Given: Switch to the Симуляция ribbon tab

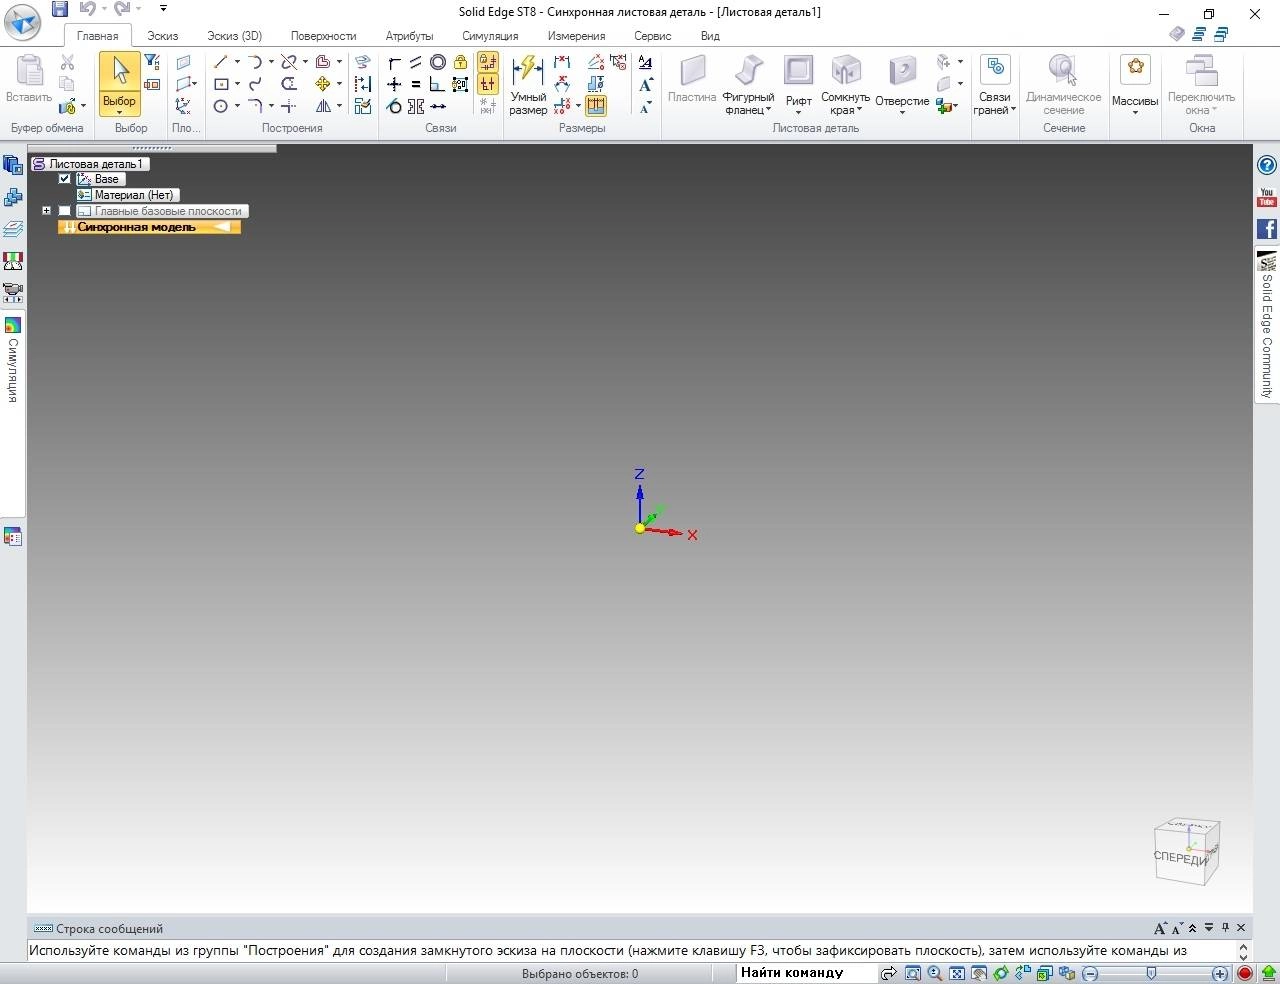Looking at the screenshot, I should (x=490, y=36).
